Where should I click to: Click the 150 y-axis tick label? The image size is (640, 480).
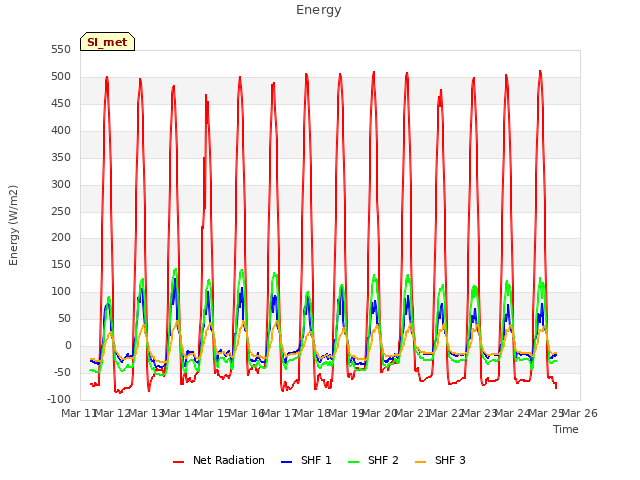(61, 264)
